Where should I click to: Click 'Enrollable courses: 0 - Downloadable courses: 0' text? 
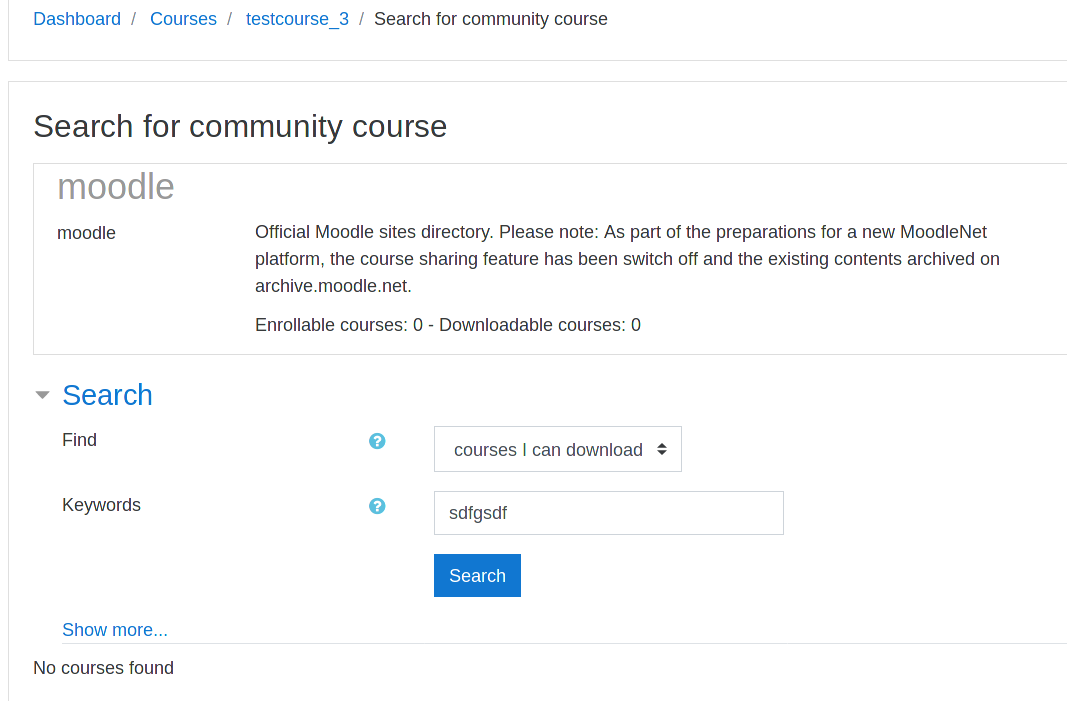click(x=448, y=325)
